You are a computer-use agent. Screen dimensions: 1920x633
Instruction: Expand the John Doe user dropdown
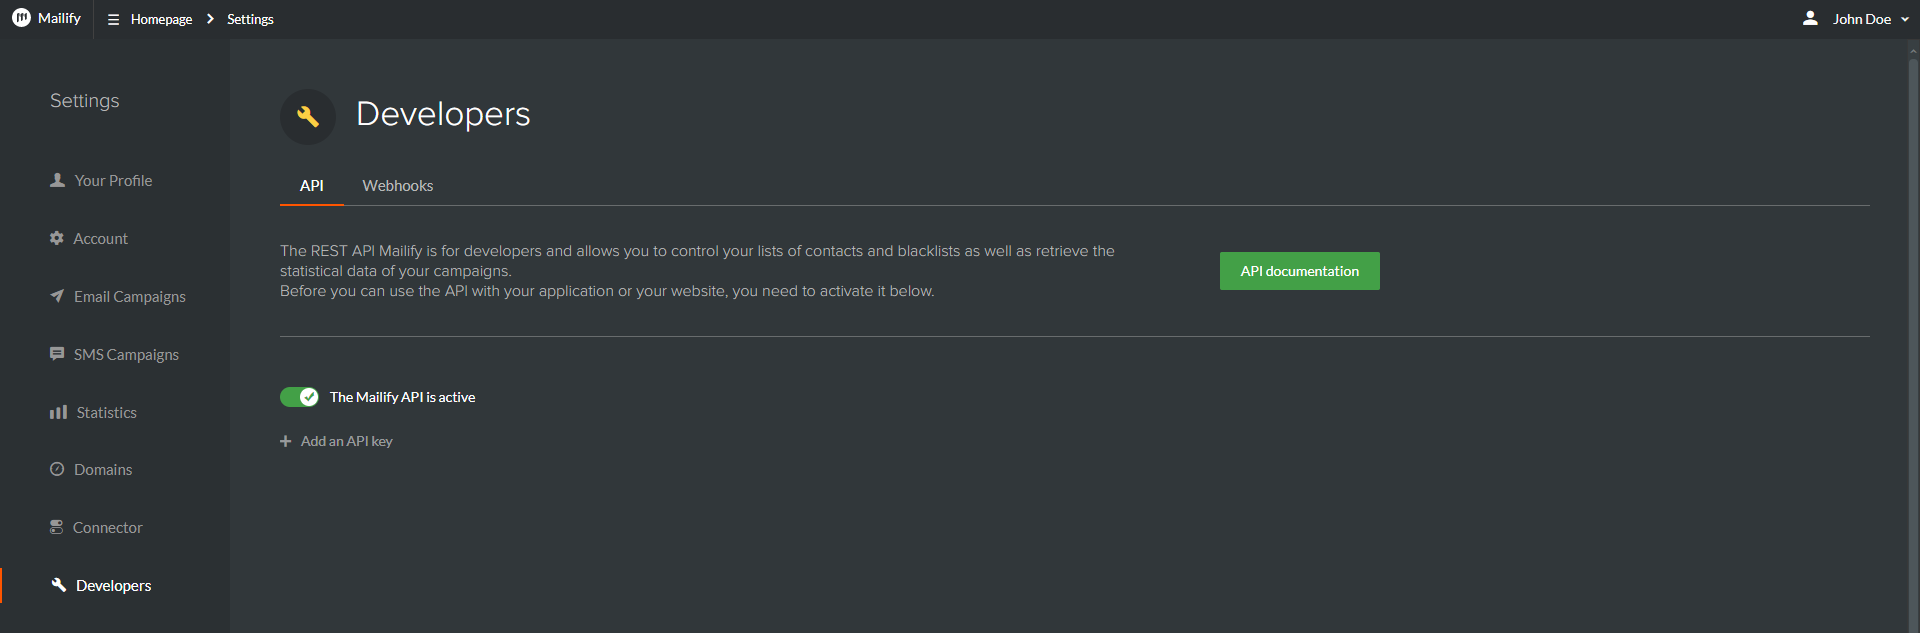(1905, 19)
